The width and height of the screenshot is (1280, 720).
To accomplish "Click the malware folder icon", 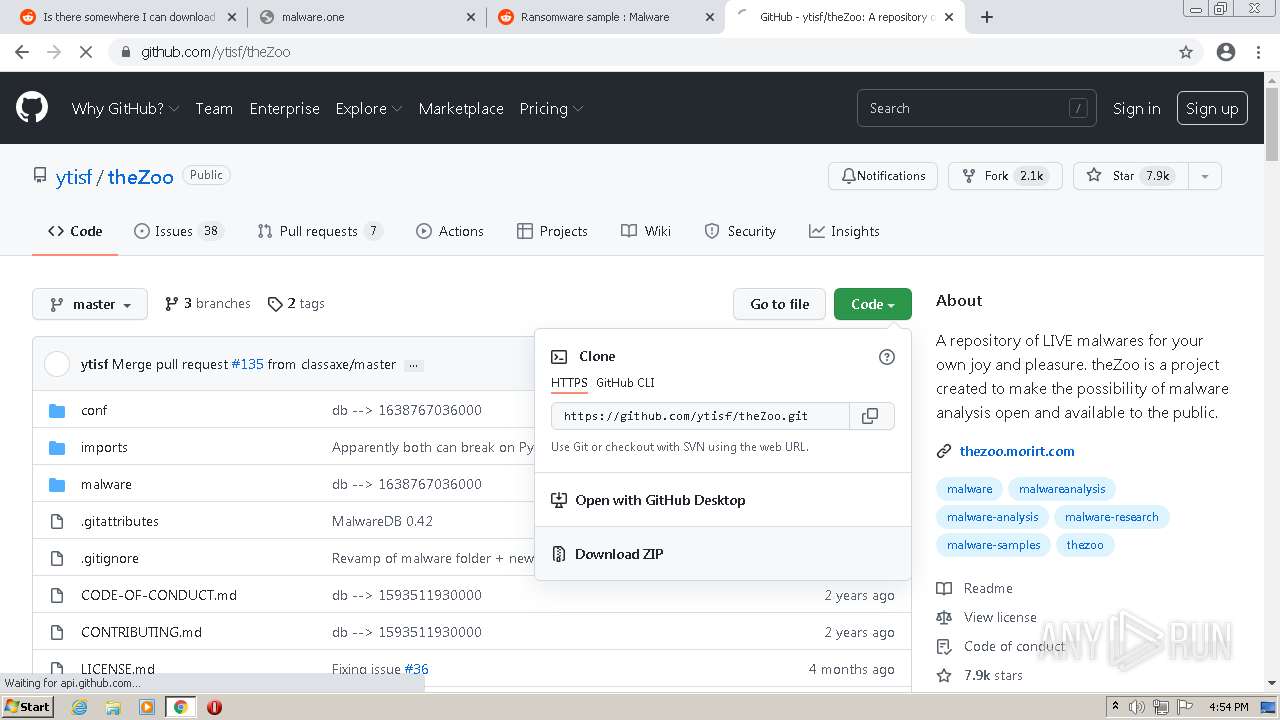I will click(57, 485).
